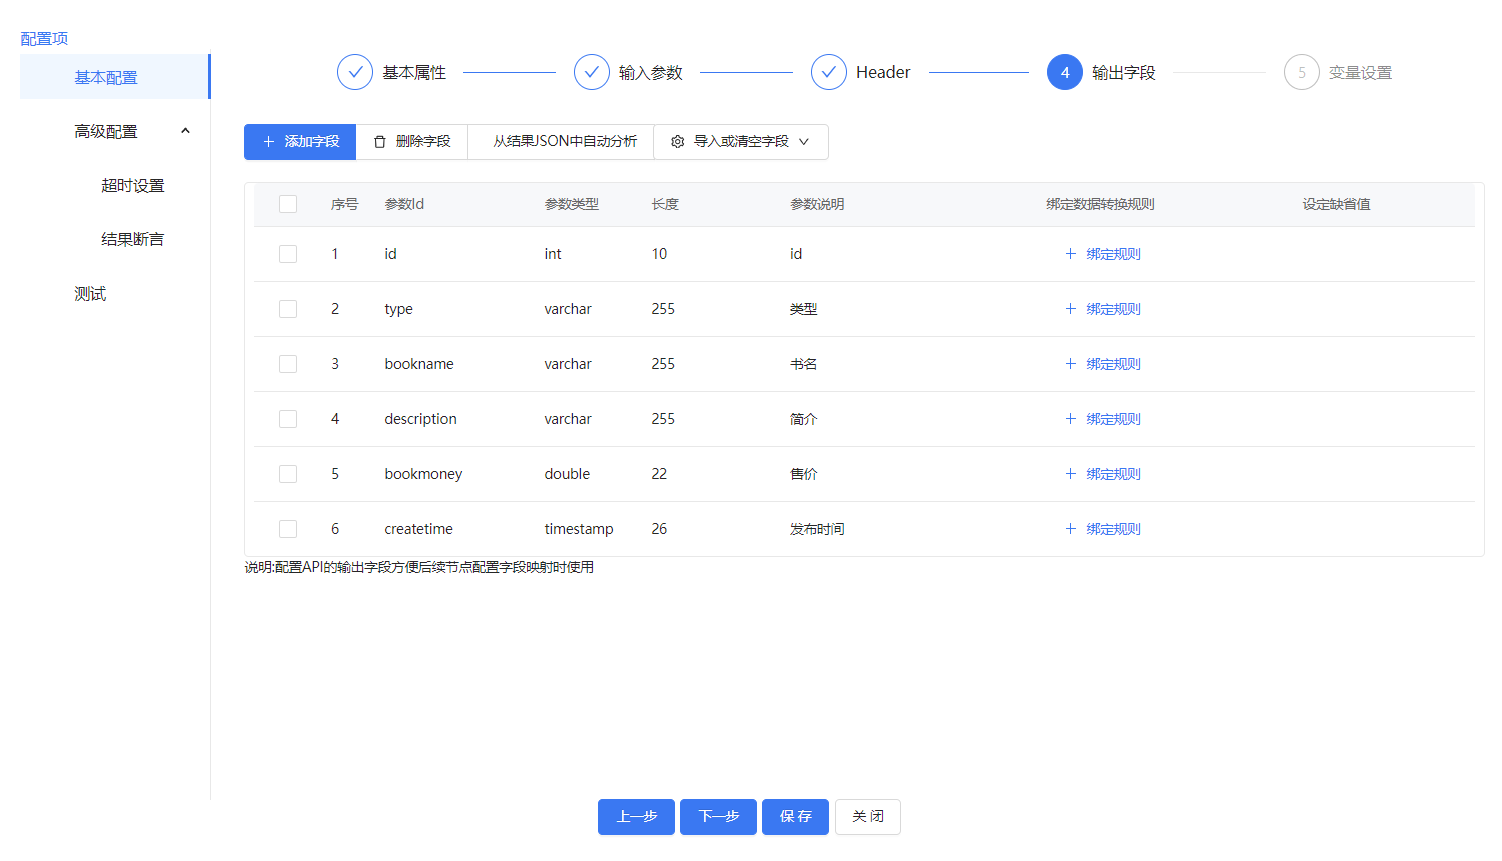This screenshot has height=861, width=1502.
Task: Go to the 基本属性 step label
Action: click(414, 72)
